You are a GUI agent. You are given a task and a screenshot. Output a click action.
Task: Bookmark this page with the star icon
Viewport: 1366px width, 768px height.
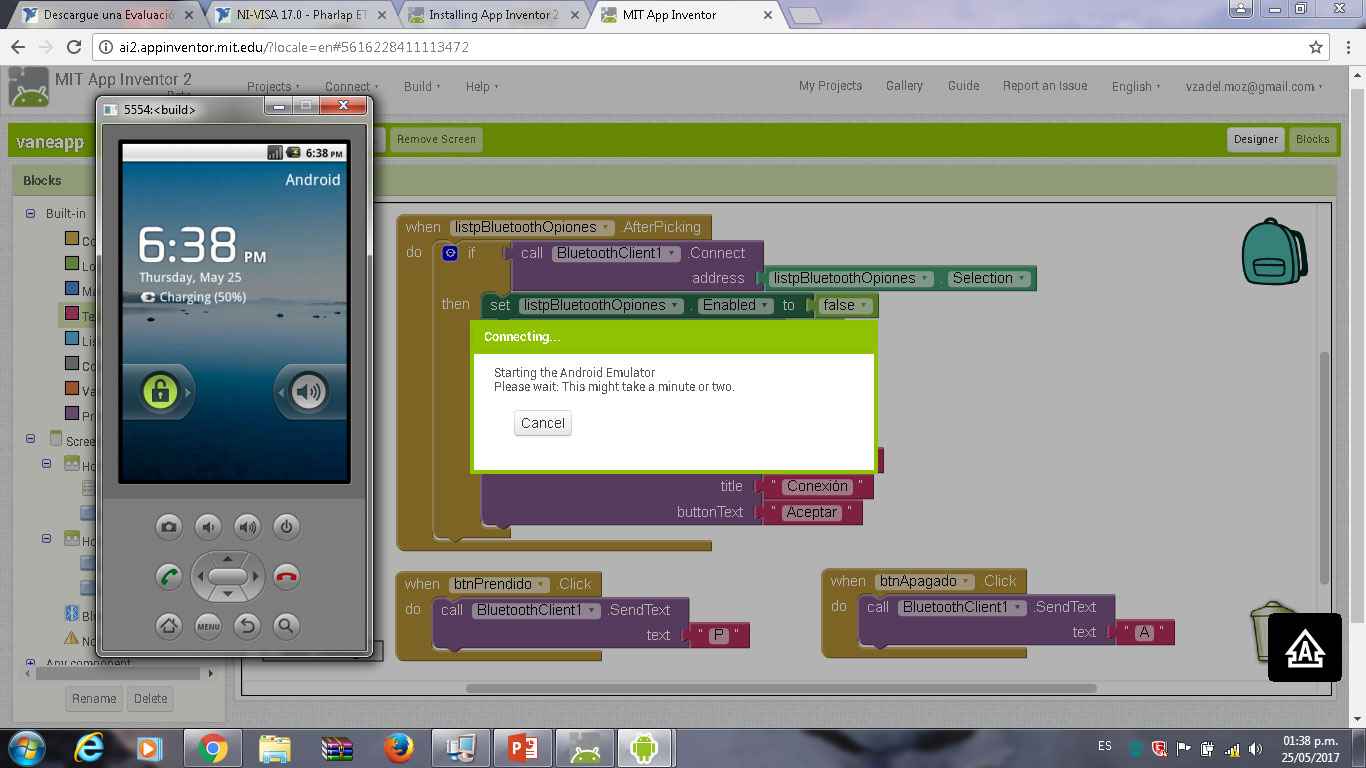coord(1316,47)
